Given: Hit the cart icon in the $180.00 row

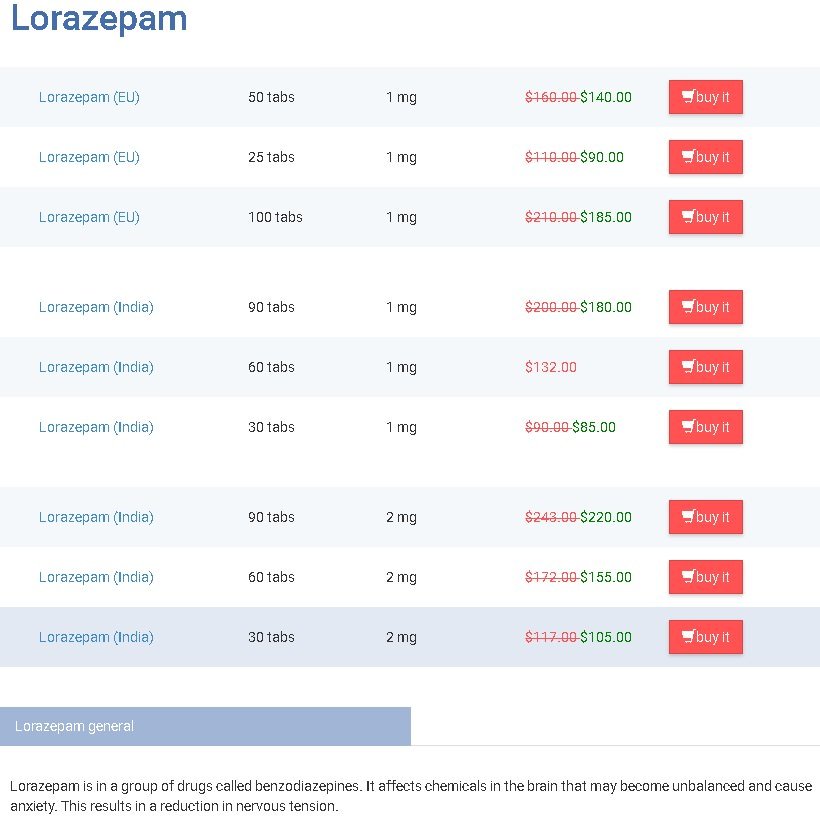Looking at the screenshot, I should coord(688,307).
